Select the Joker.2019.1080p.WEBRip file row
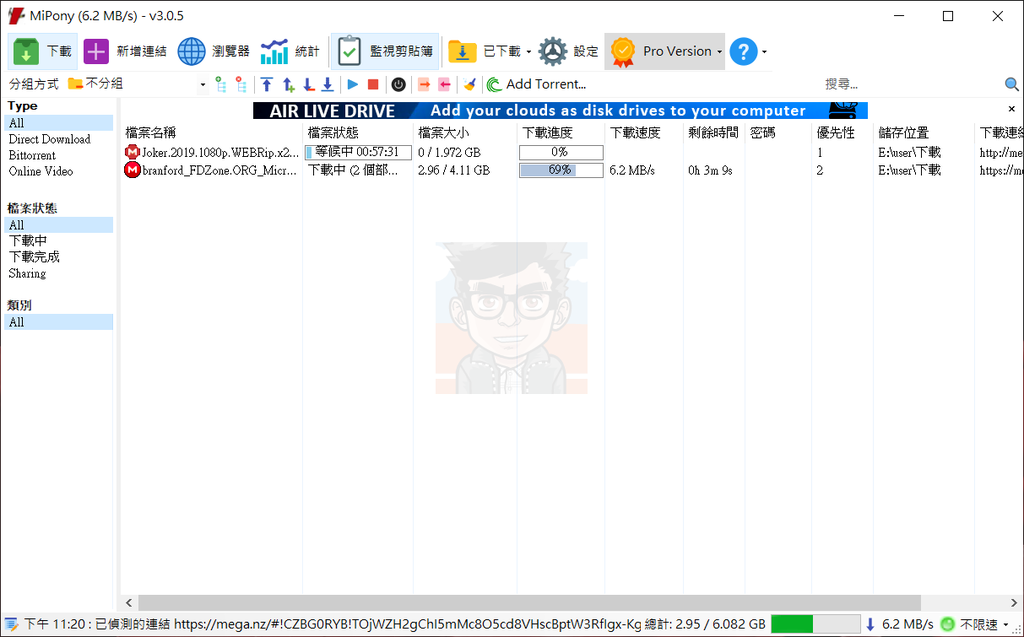The width and height of the screenshot is (1024, 637). pos(572,152)
